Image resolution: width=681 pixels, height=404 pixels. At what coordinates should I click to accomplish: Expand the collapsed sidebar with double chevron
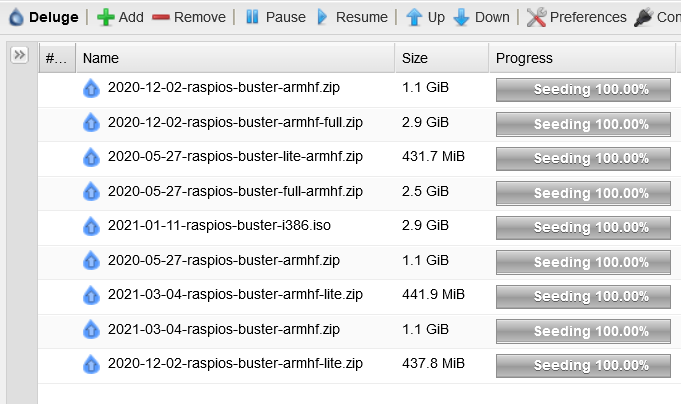tap(20, 55)
